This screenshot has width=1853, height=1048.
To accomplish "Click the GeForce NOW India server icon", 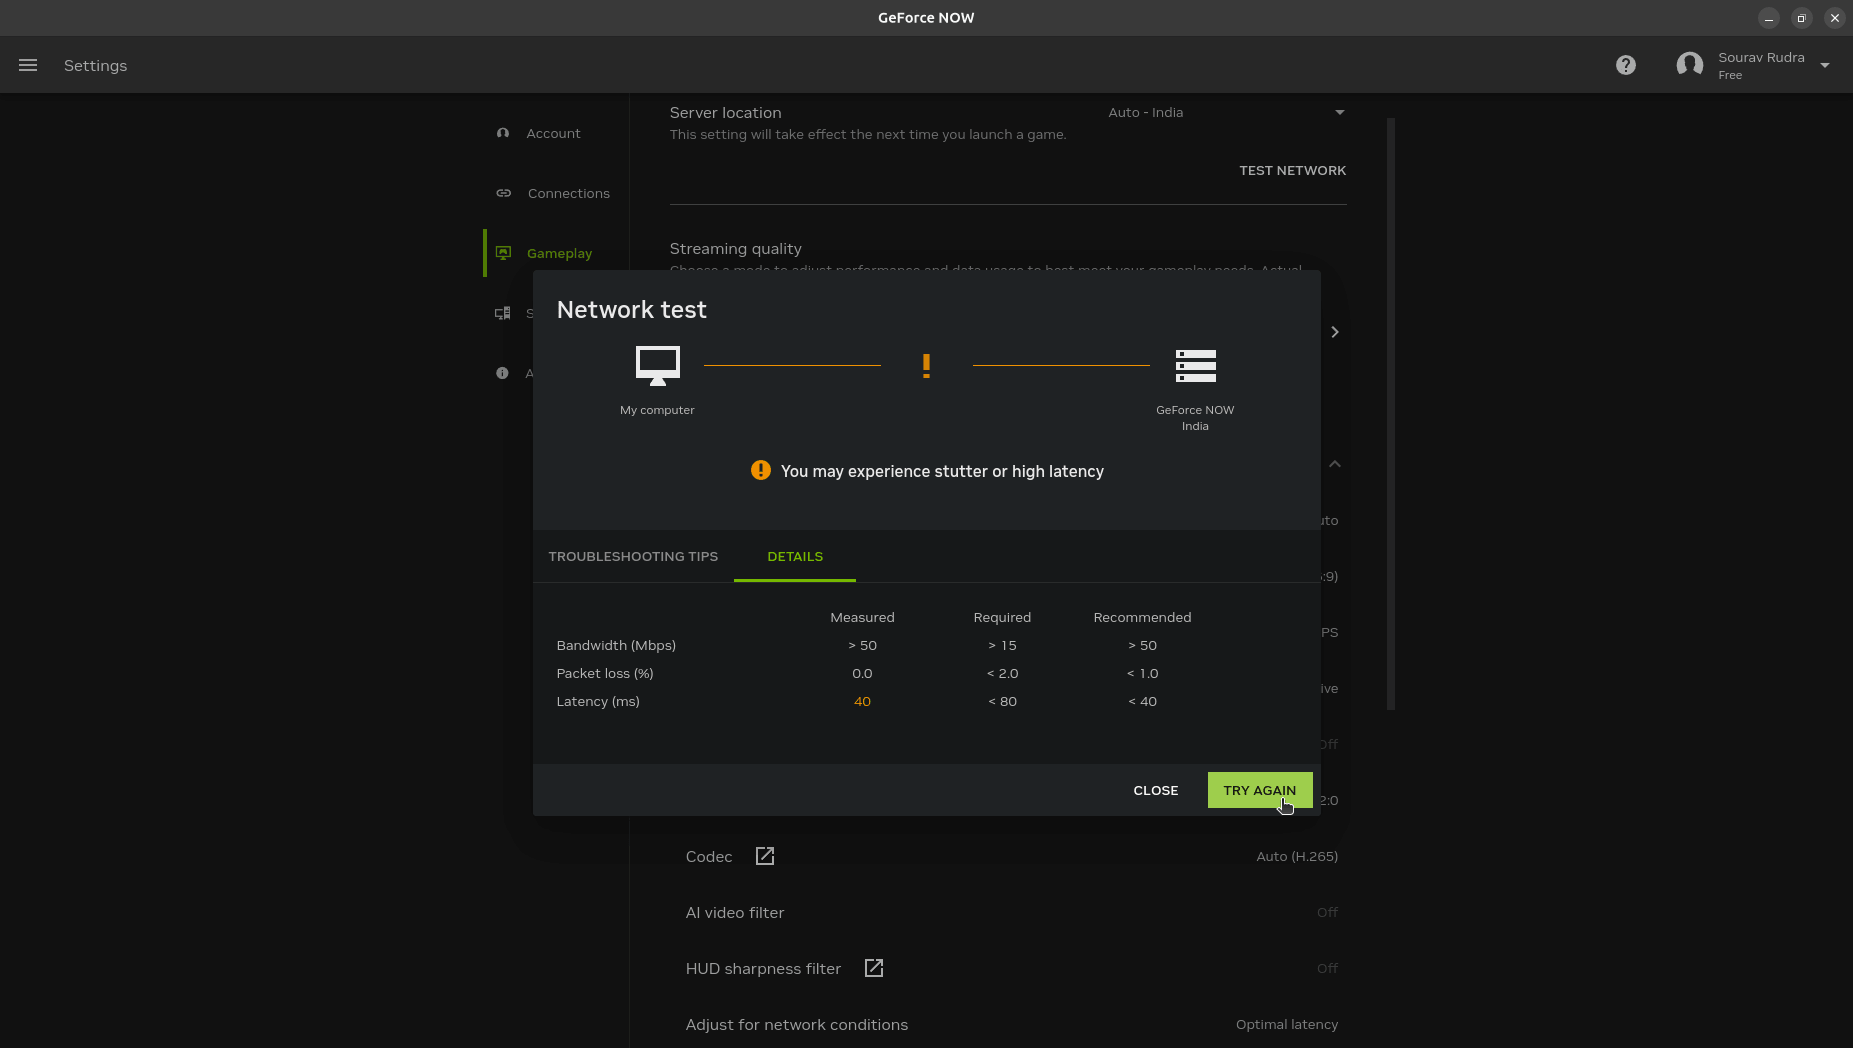I will coord(1196,366).
